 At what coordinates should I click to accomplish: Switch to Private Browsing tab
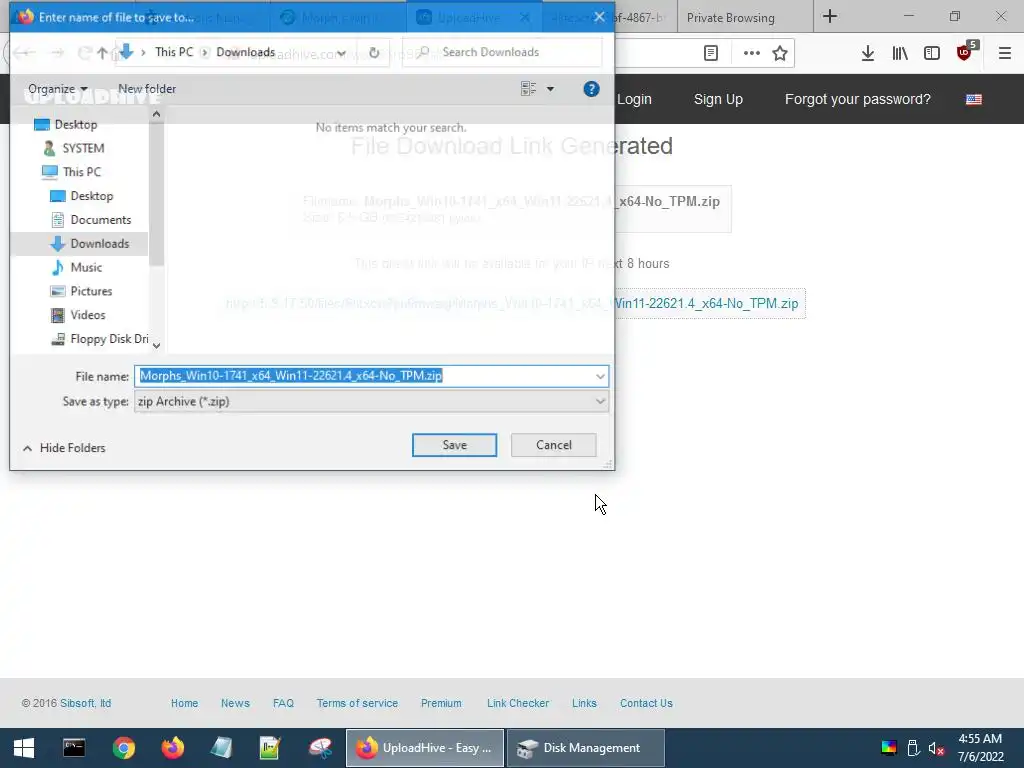click(730, 18)
